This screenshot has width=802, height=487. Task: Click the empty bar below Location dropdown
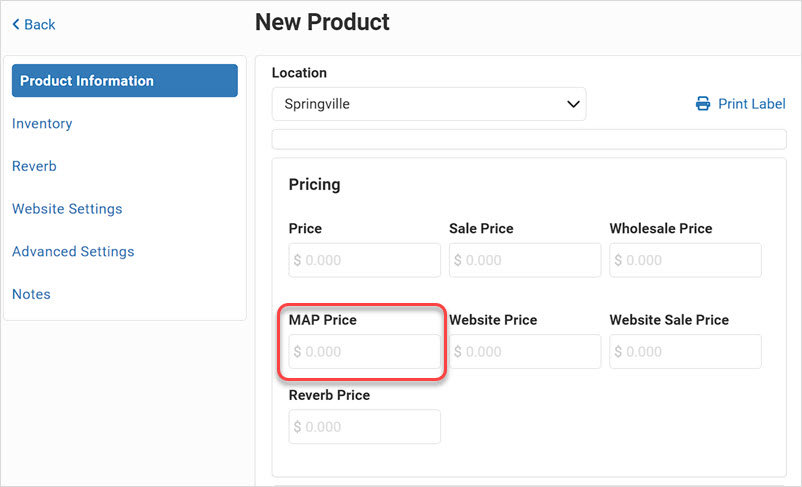[x=529, y=139]
